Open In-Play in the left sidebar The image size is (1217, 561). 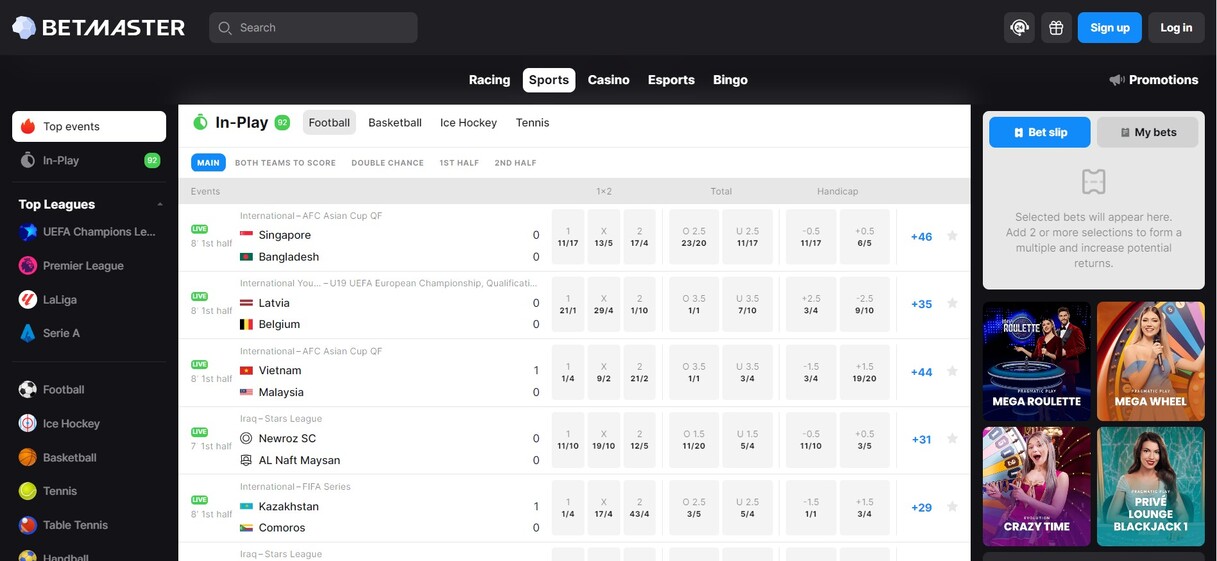tap(89, 160)
